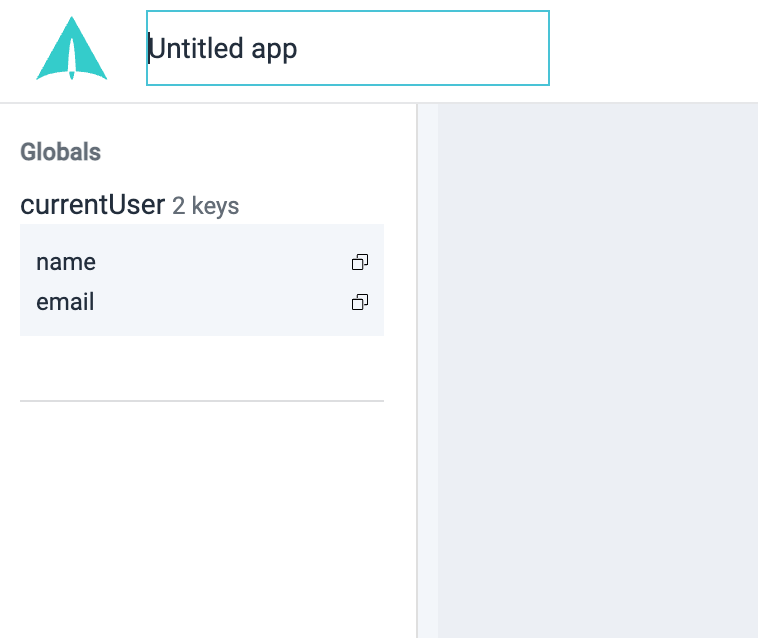
Task: Expand the currentUser global
Action: [92, 205]
